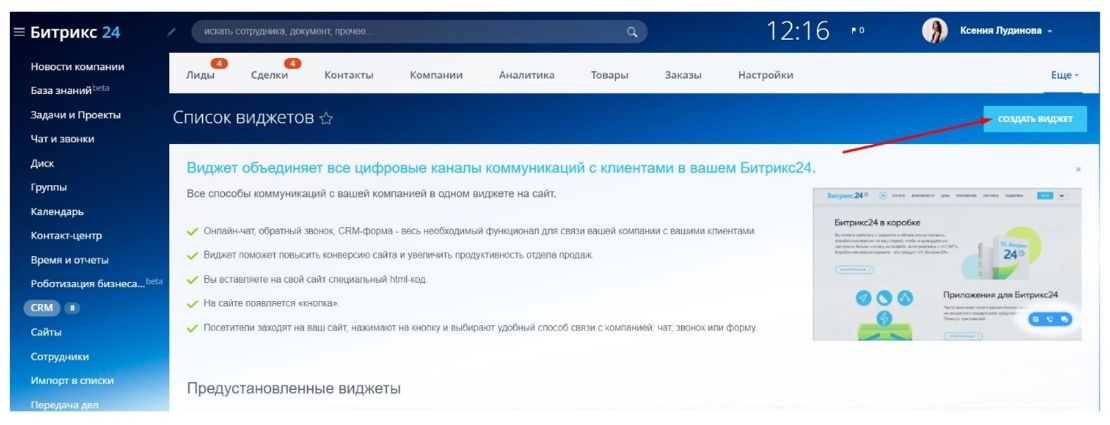Click the magnifier search icon

click(x=632, y=32)
